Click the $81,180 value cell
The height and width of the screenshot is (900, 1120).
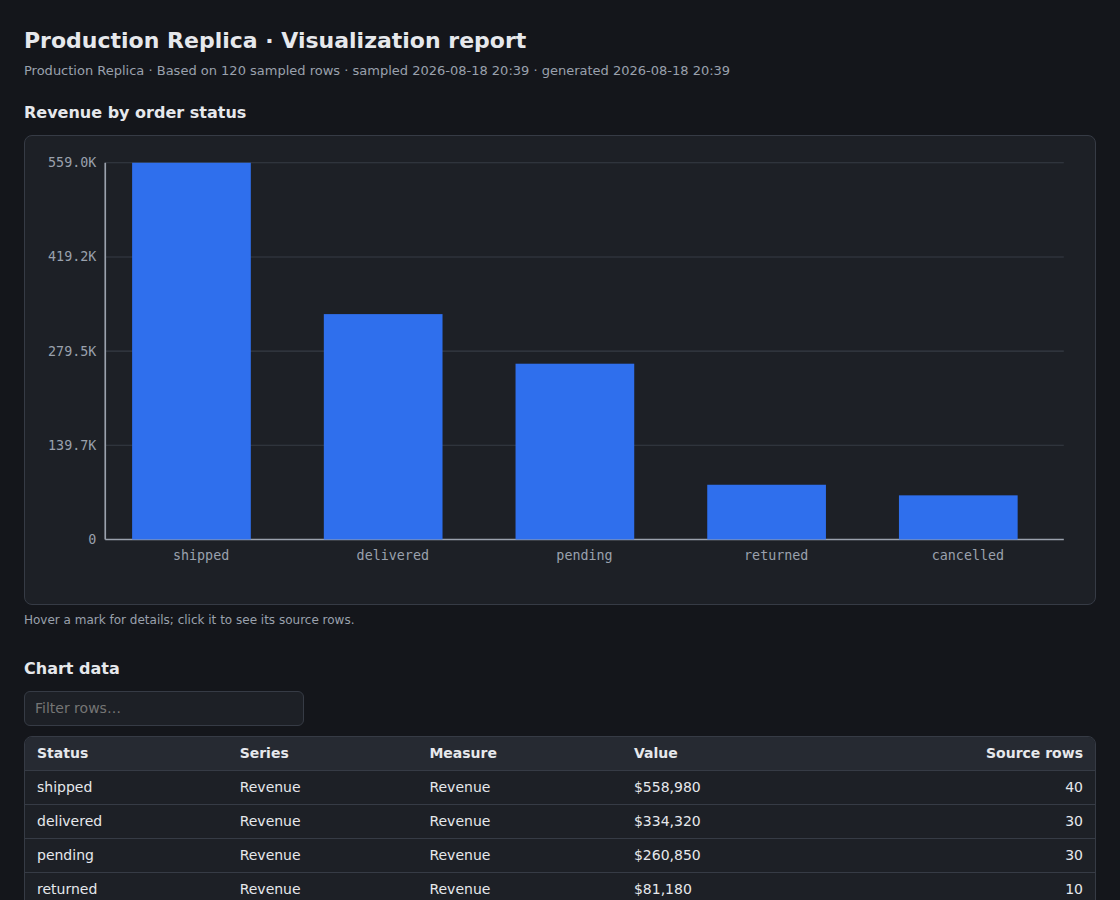pos(663,889)
